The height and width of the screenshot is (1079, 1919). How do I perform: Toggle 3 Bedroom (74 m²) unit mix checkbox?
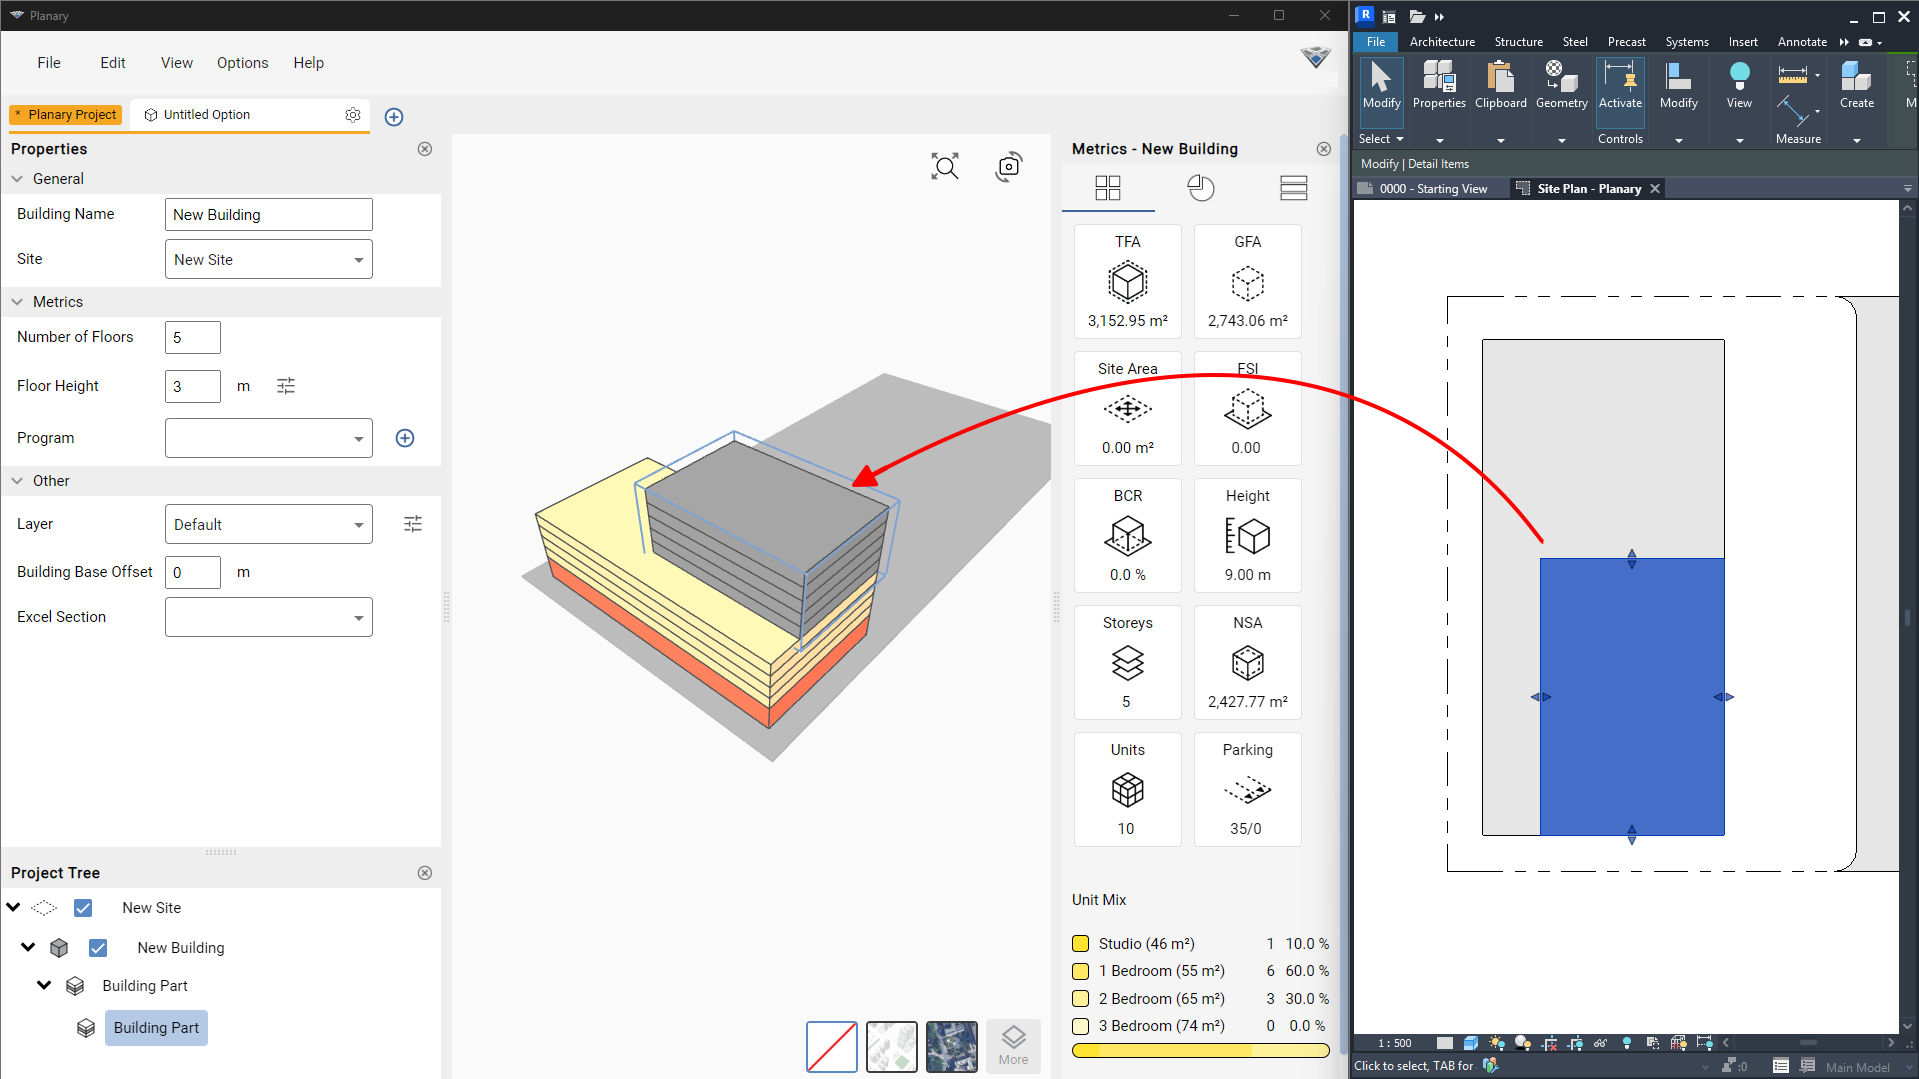(x=1080, y=1026)
